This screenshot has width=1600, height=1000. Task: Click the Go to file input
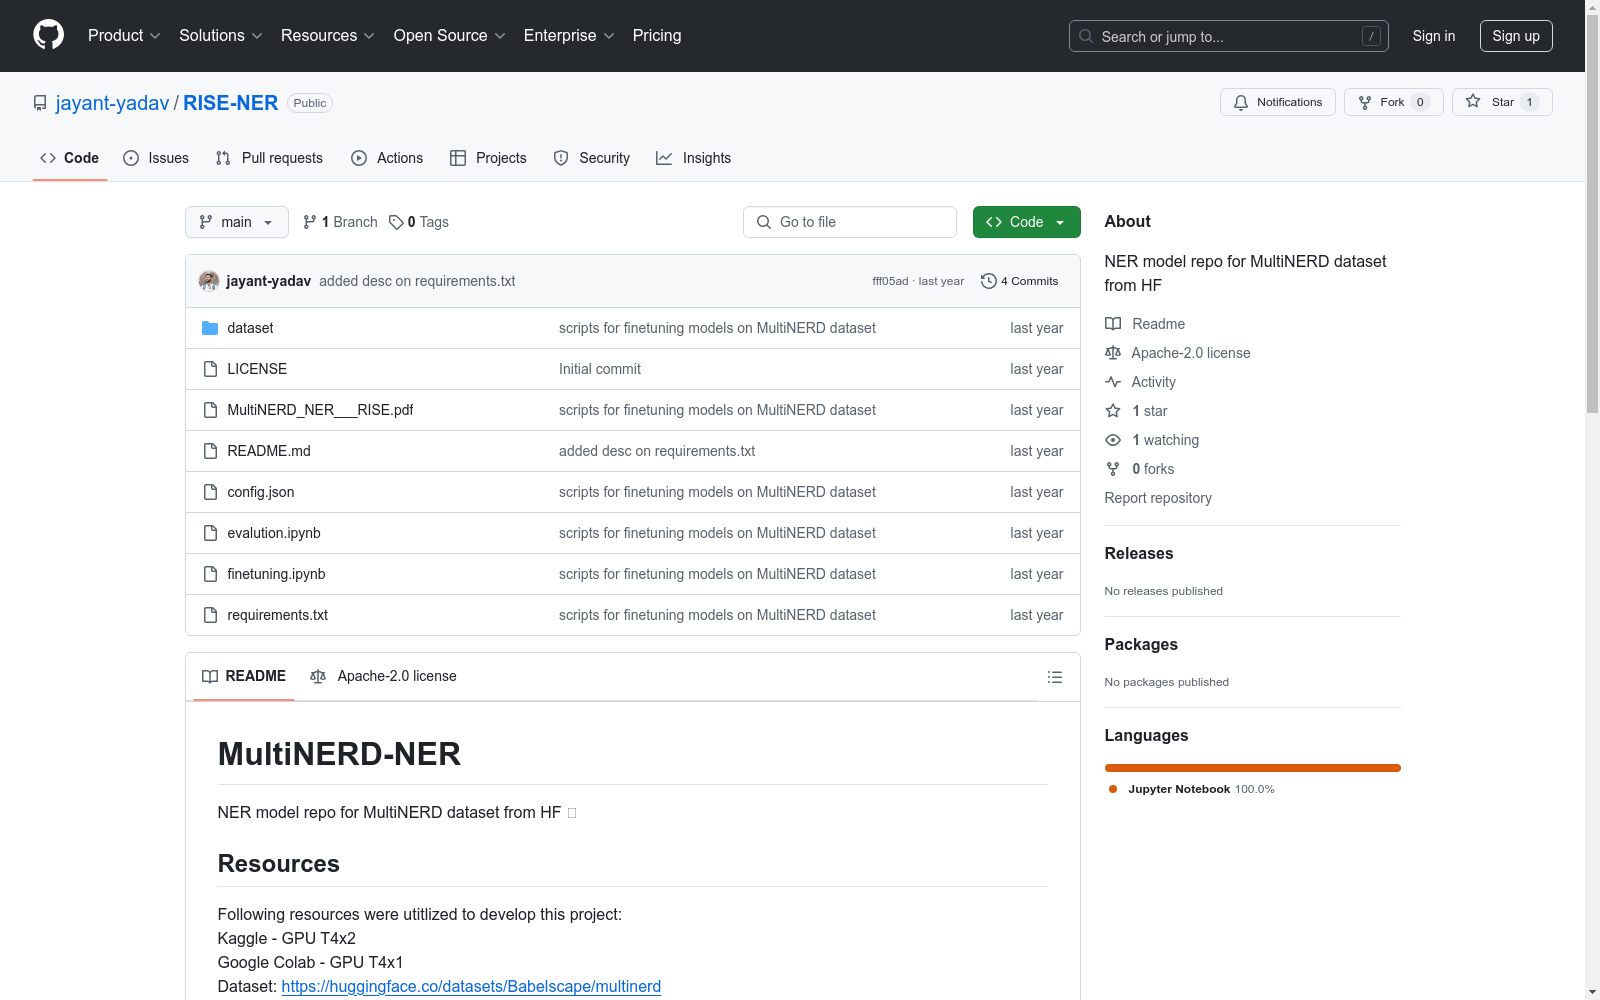tap(850, 222)
